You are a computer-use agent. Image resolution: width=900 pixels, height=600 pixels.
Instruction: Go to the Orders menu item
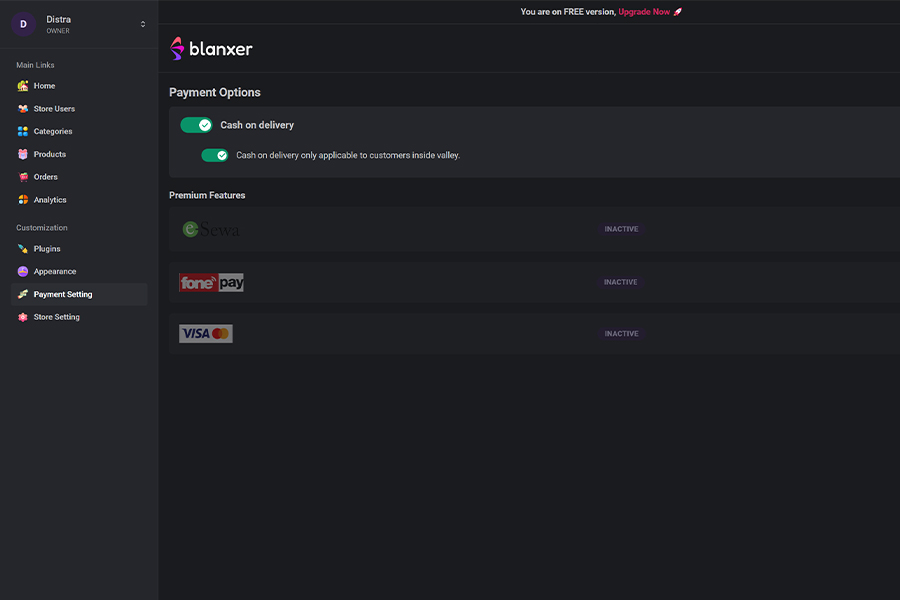(x=45, y=177)
